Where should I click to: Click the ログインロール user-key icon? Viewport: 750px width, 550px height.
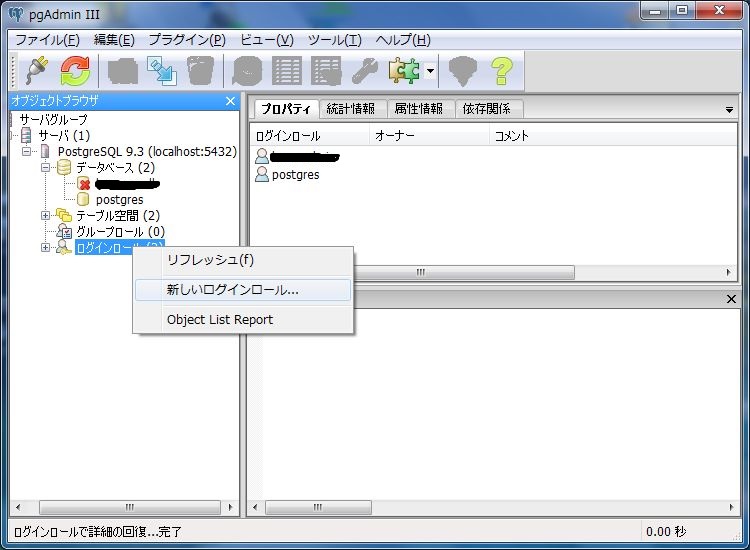click(x=64, y=248)
